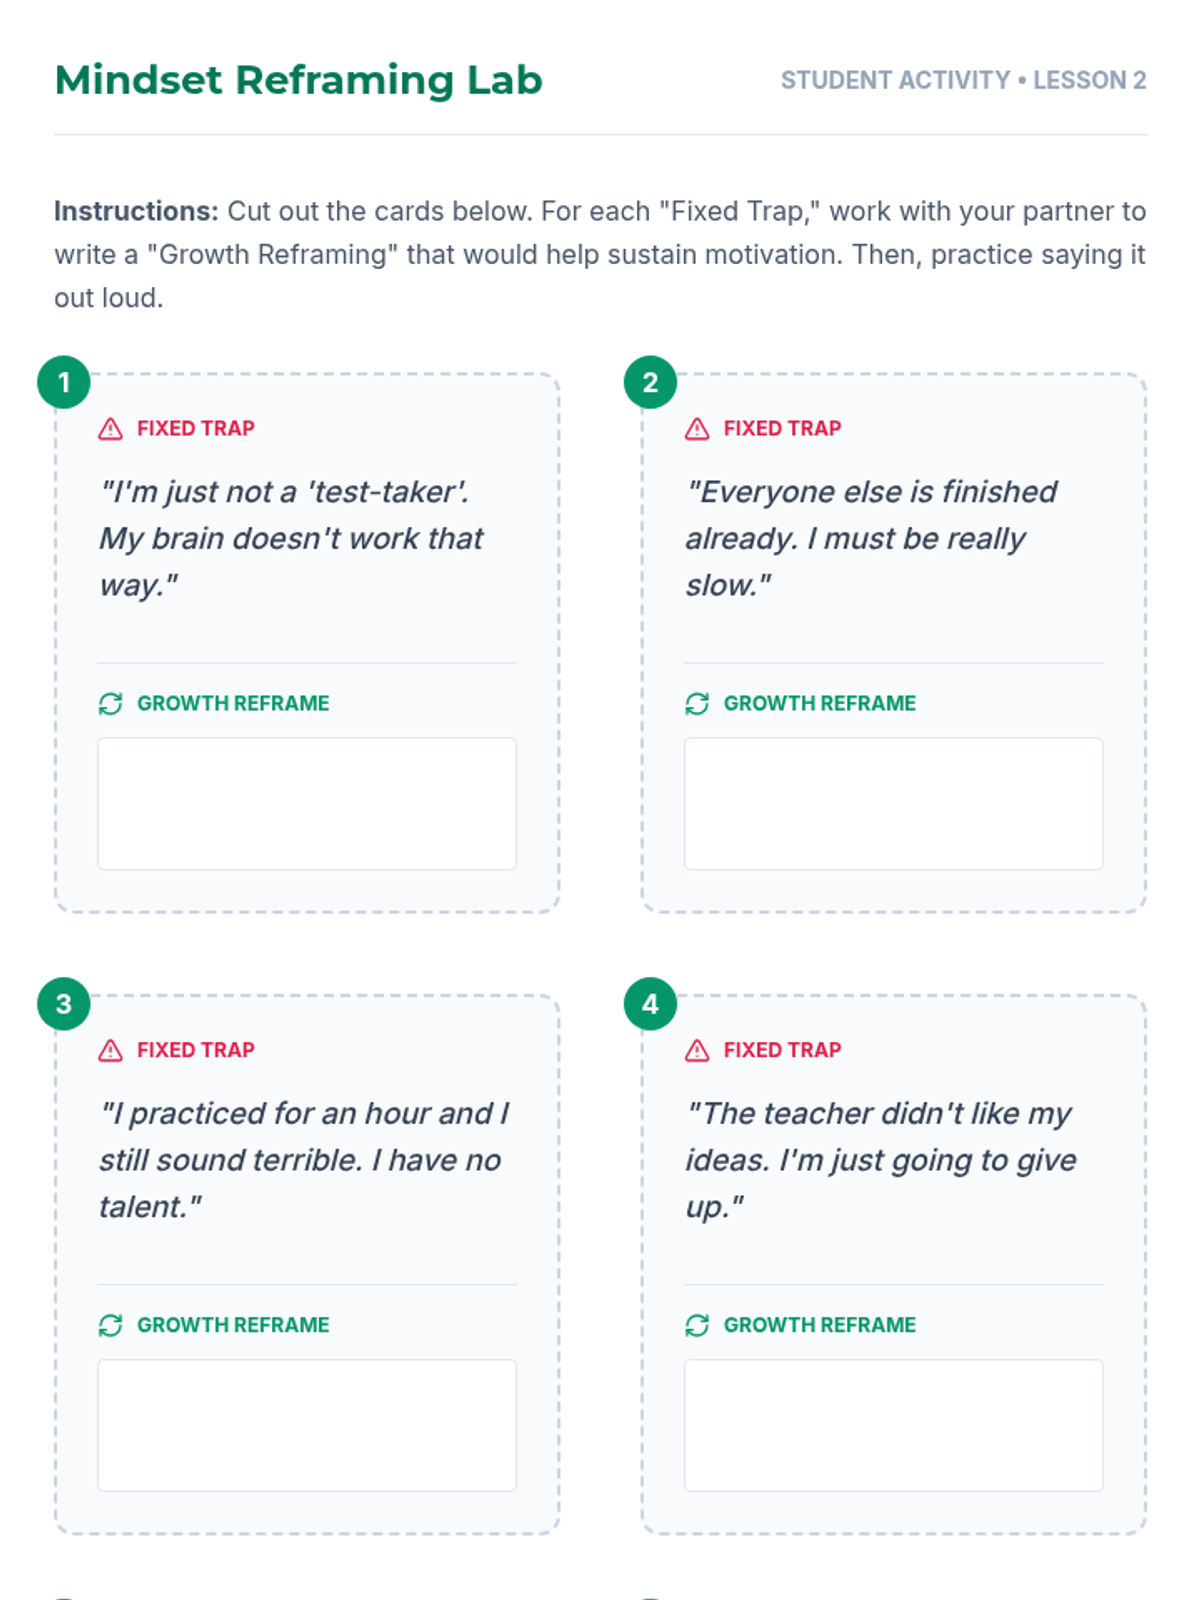Click the refresh arrows icon on card 4

(697, 1325)
